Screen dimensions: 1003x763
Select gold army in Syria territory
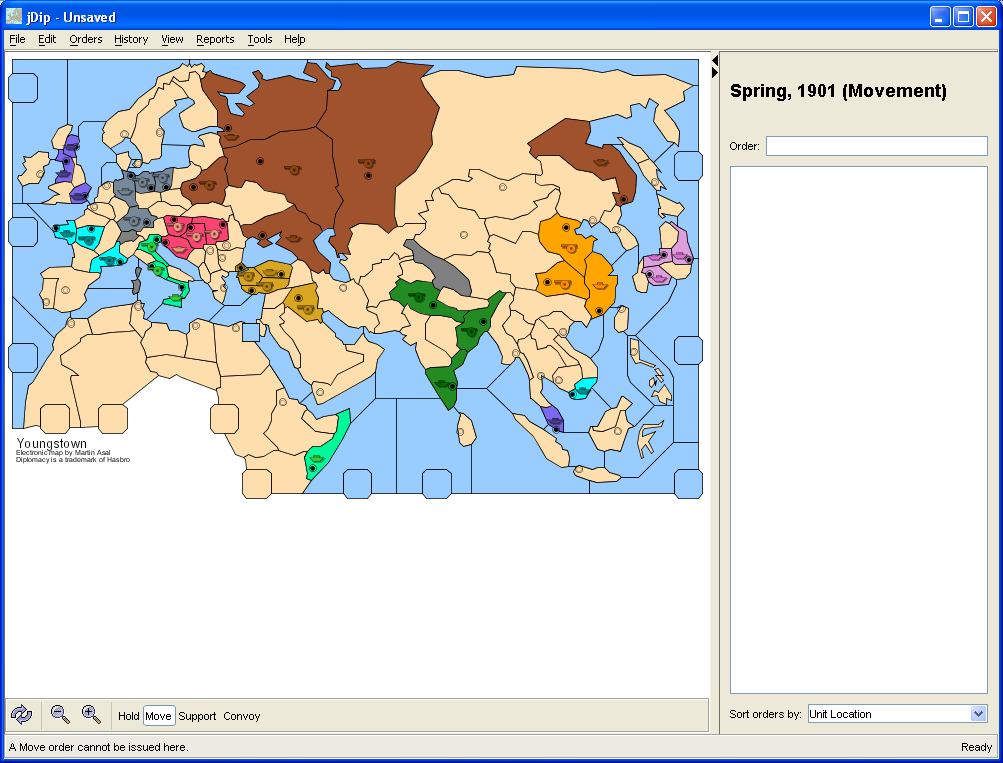tap(305, 309)
